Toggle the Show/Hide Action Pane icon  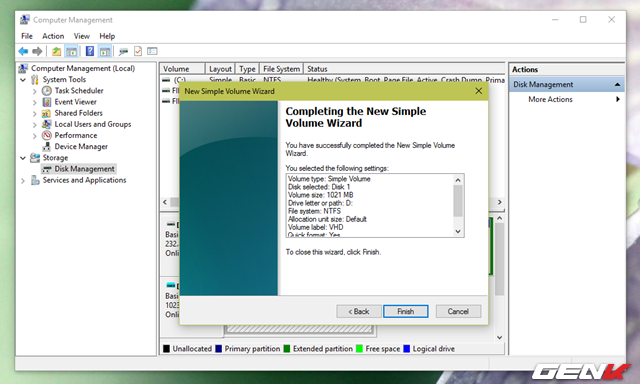pyautogui.click(x=105, y=51)
